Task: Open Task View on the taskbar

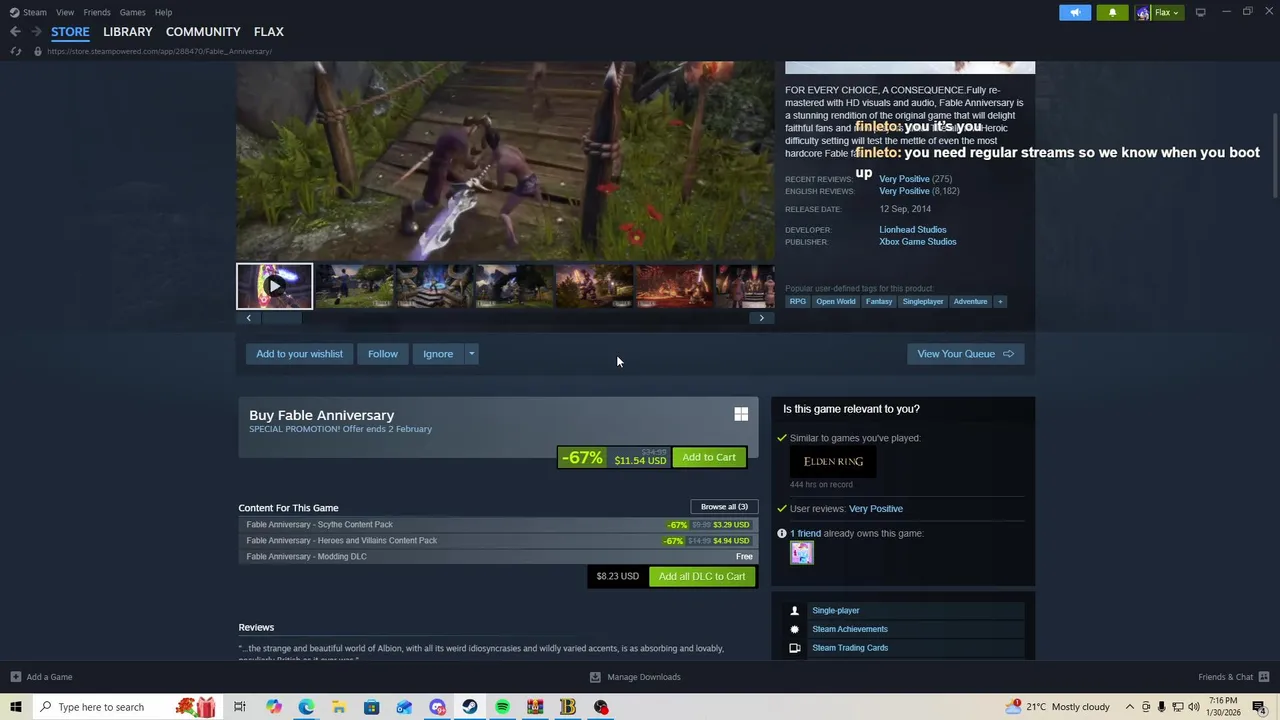Action: [x=240, y=707]
